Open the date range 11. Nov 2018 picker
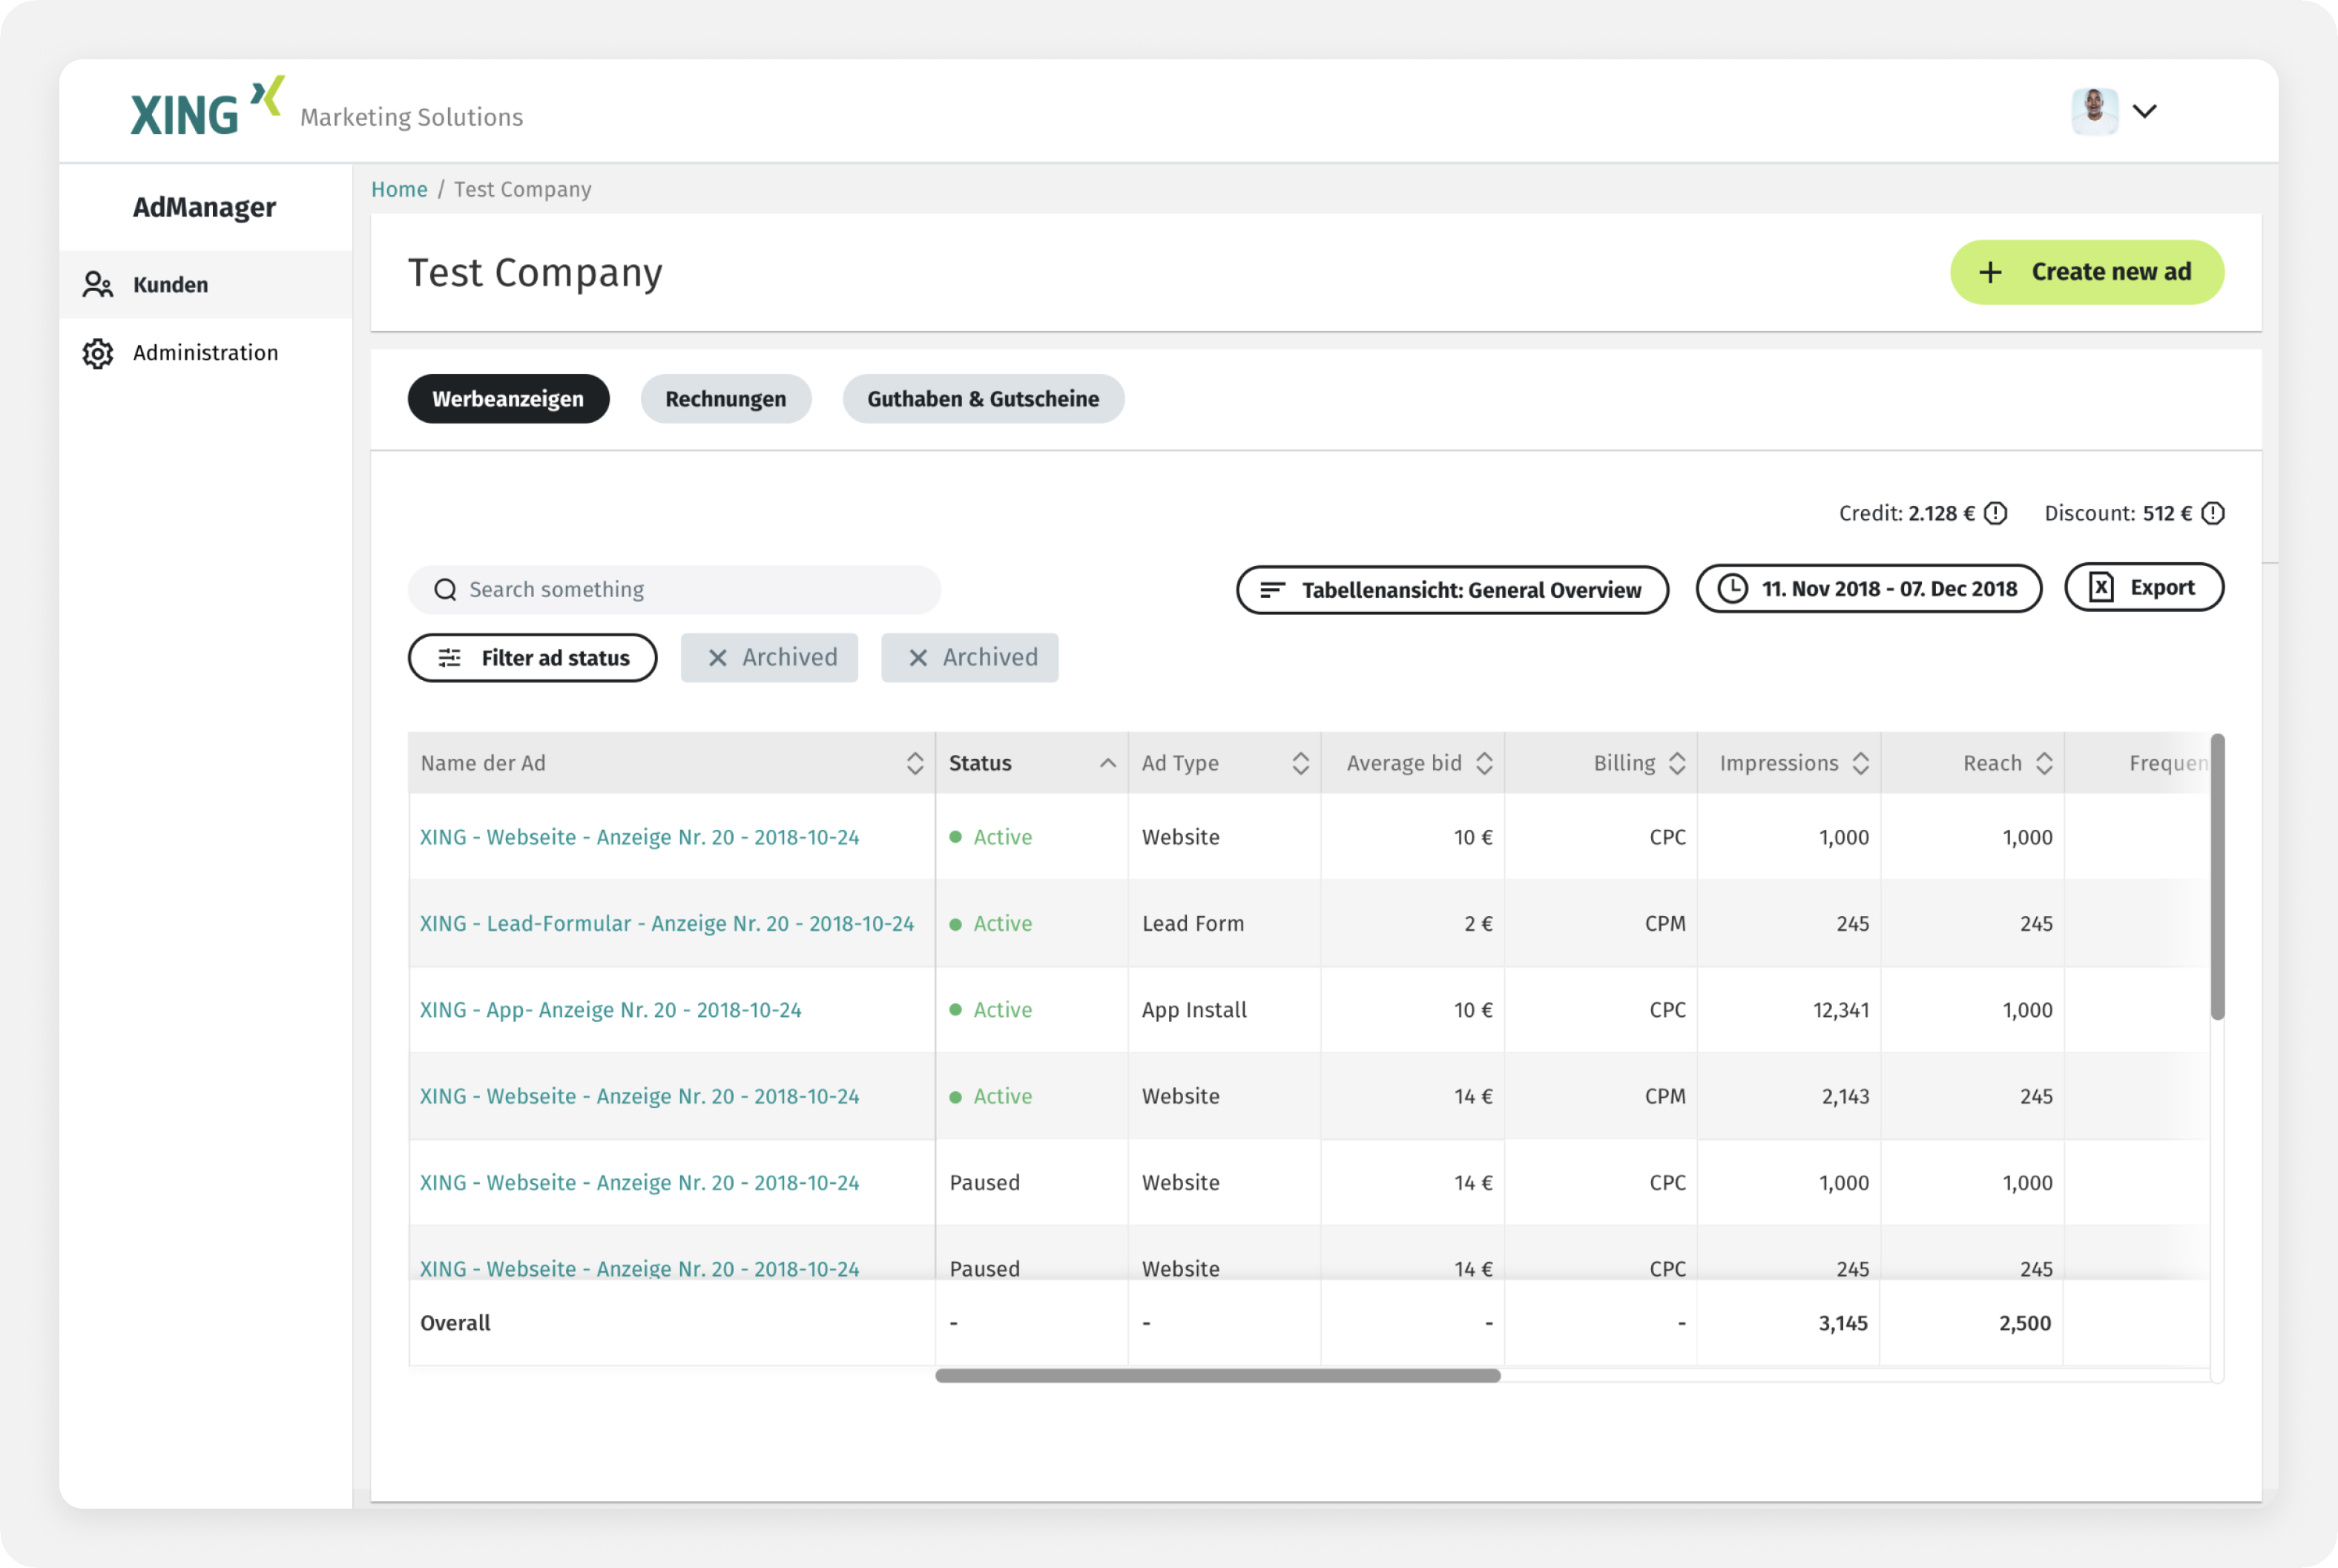 [1868, 589]
